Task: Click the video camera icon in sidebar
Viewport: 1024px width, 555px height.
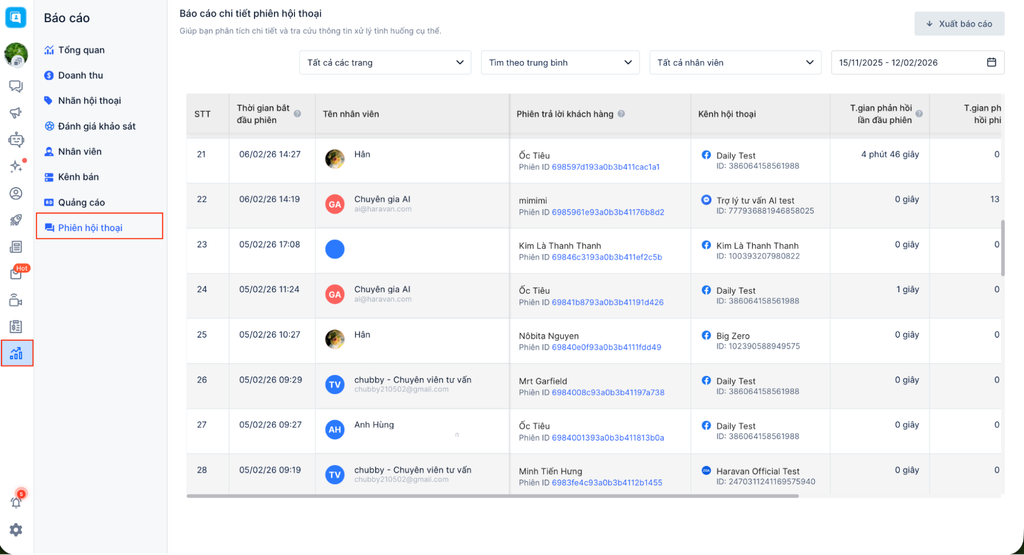Action: (16, 300)
